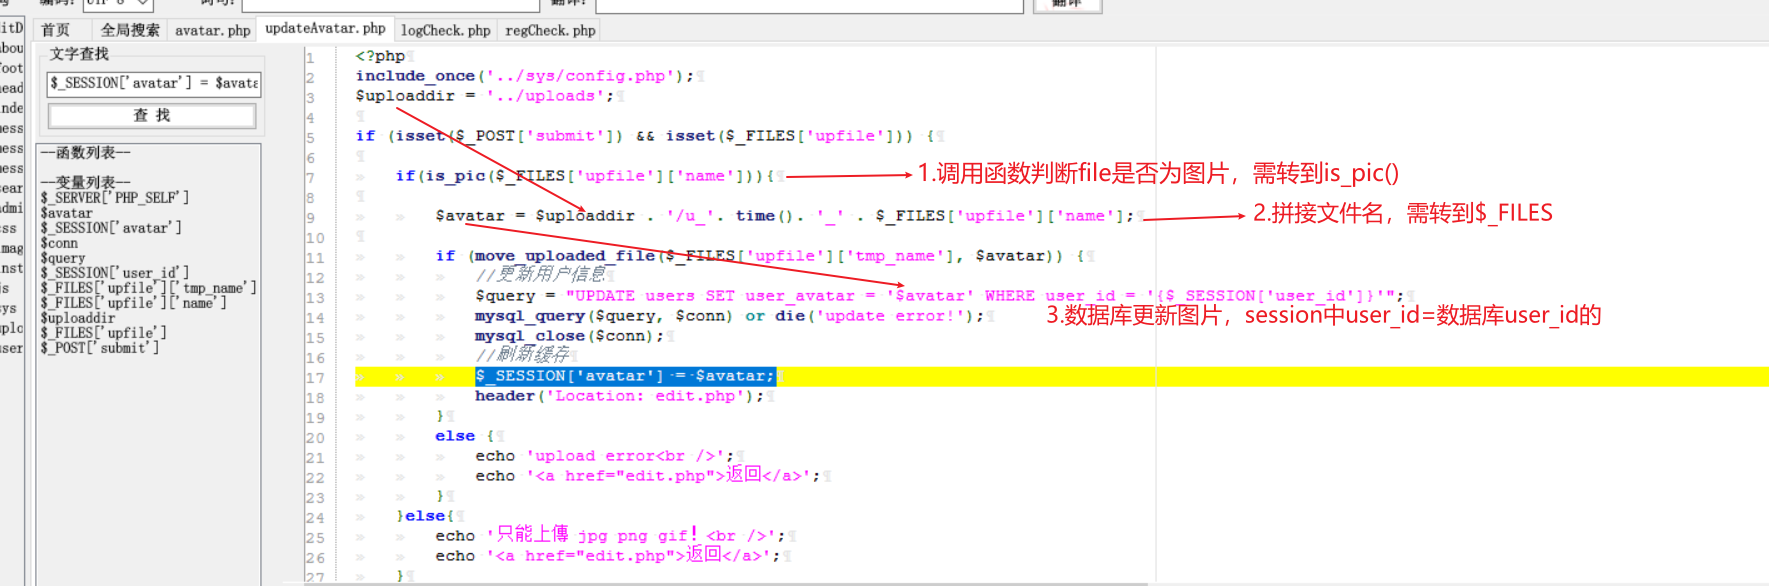Click the if(is_pic(...)) code line

pyautogui.click(x=585, y=176)
